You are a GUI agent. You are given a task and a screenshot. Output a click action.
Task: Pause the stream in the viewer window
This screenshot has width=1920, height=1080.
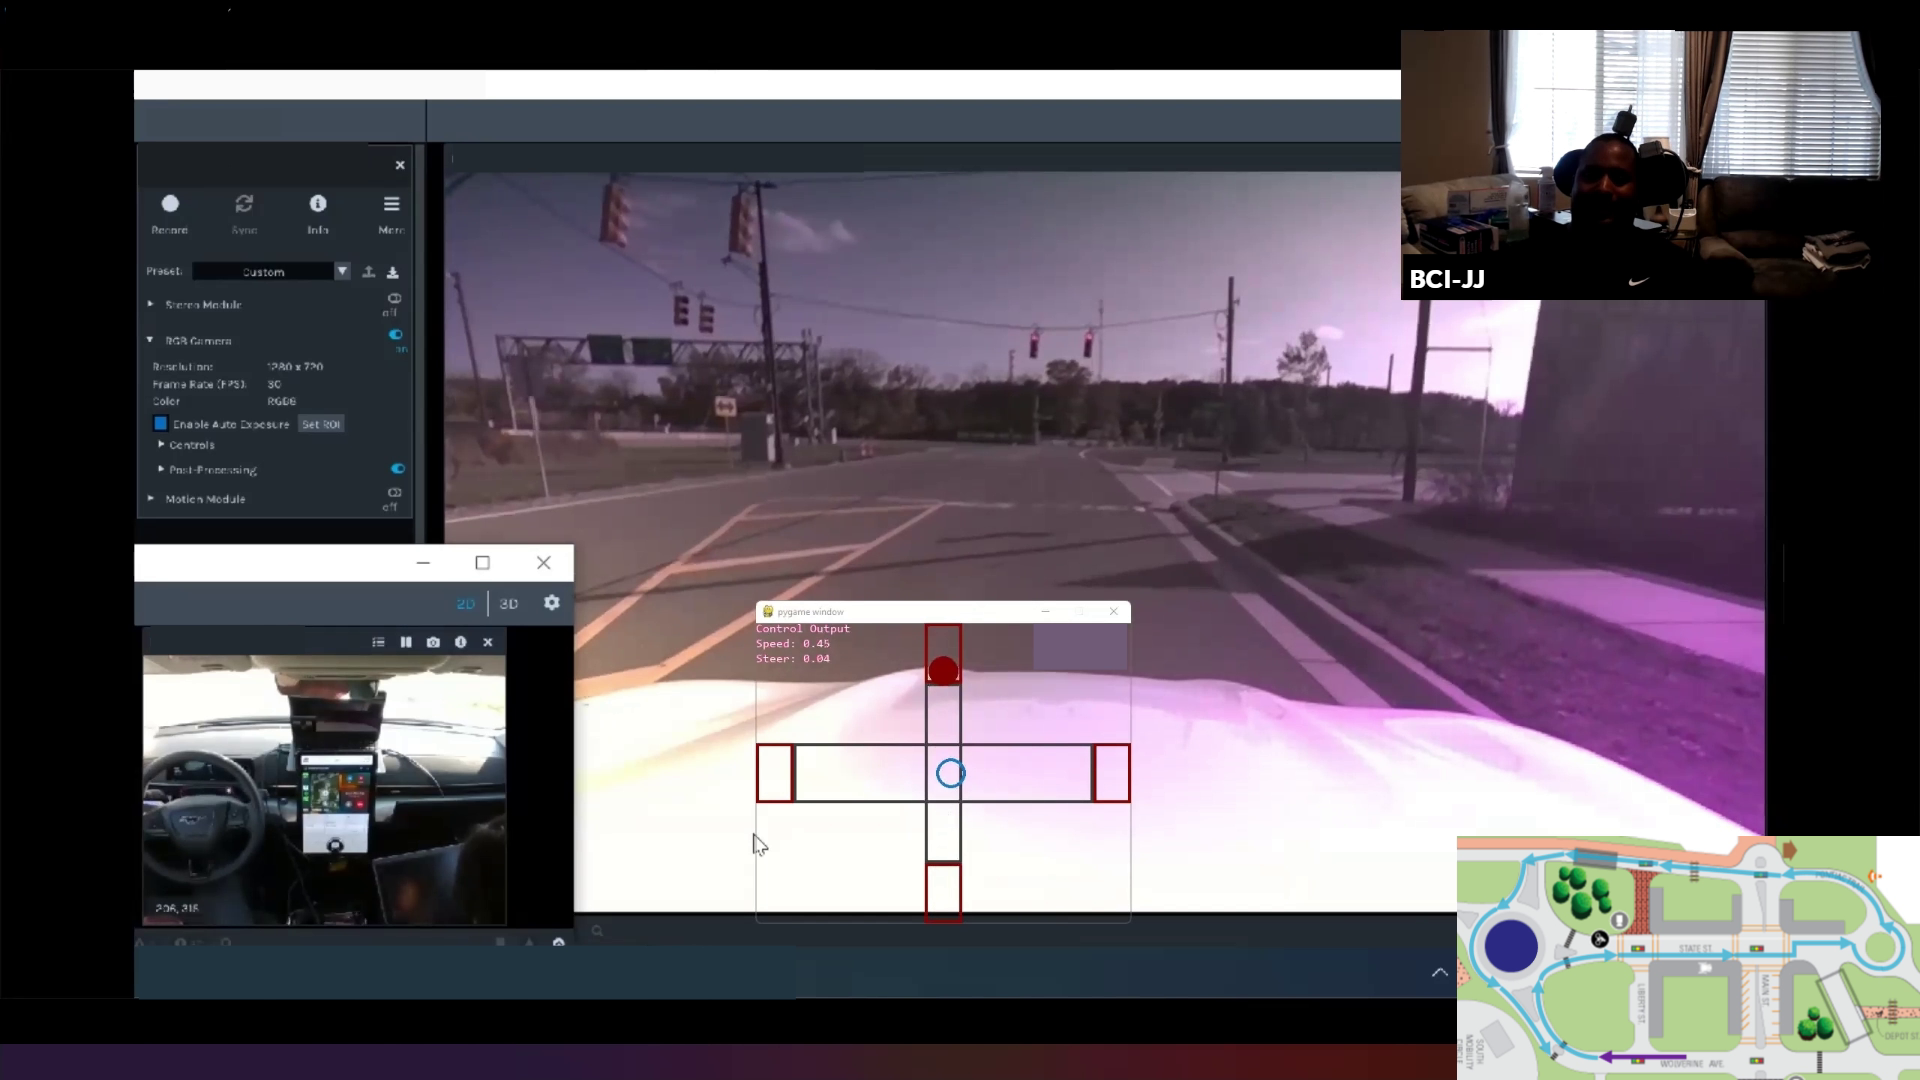point(406,642)
